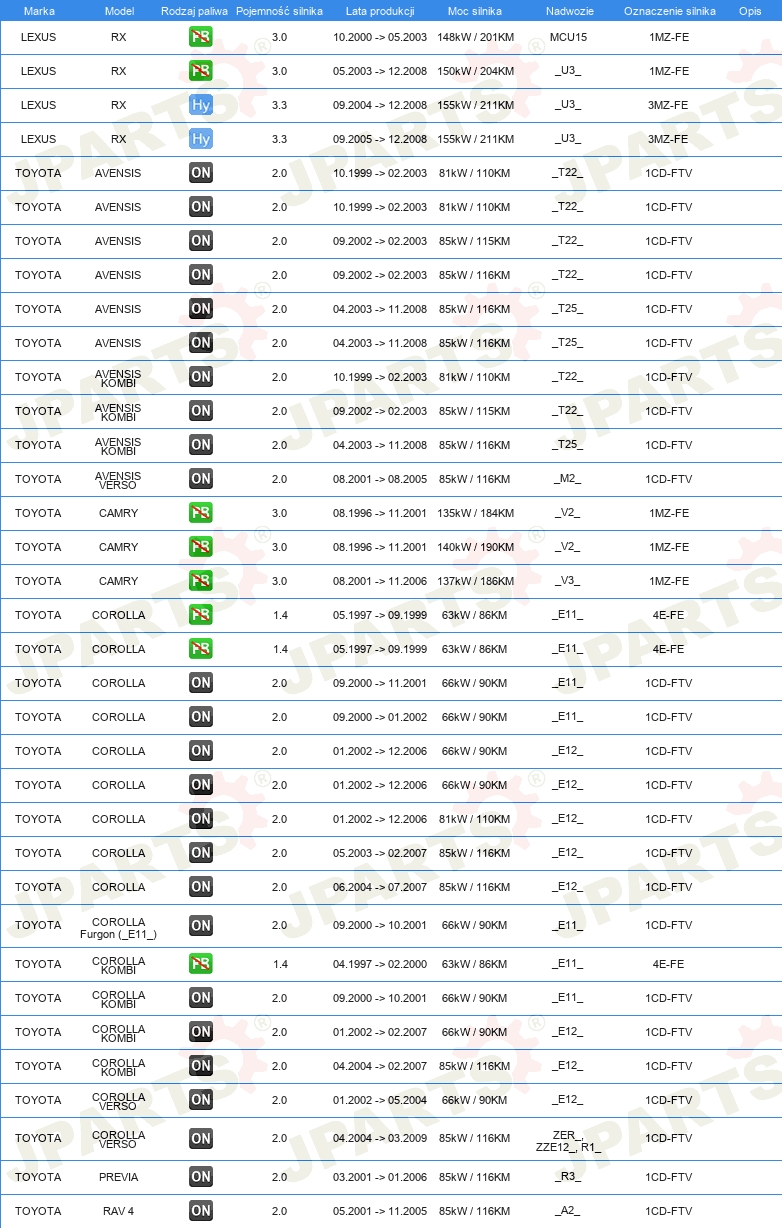This screenshot has height=1228, width=782.
Task: Select the RAV 4 model cell
Action: click(x=119, y=1211)
